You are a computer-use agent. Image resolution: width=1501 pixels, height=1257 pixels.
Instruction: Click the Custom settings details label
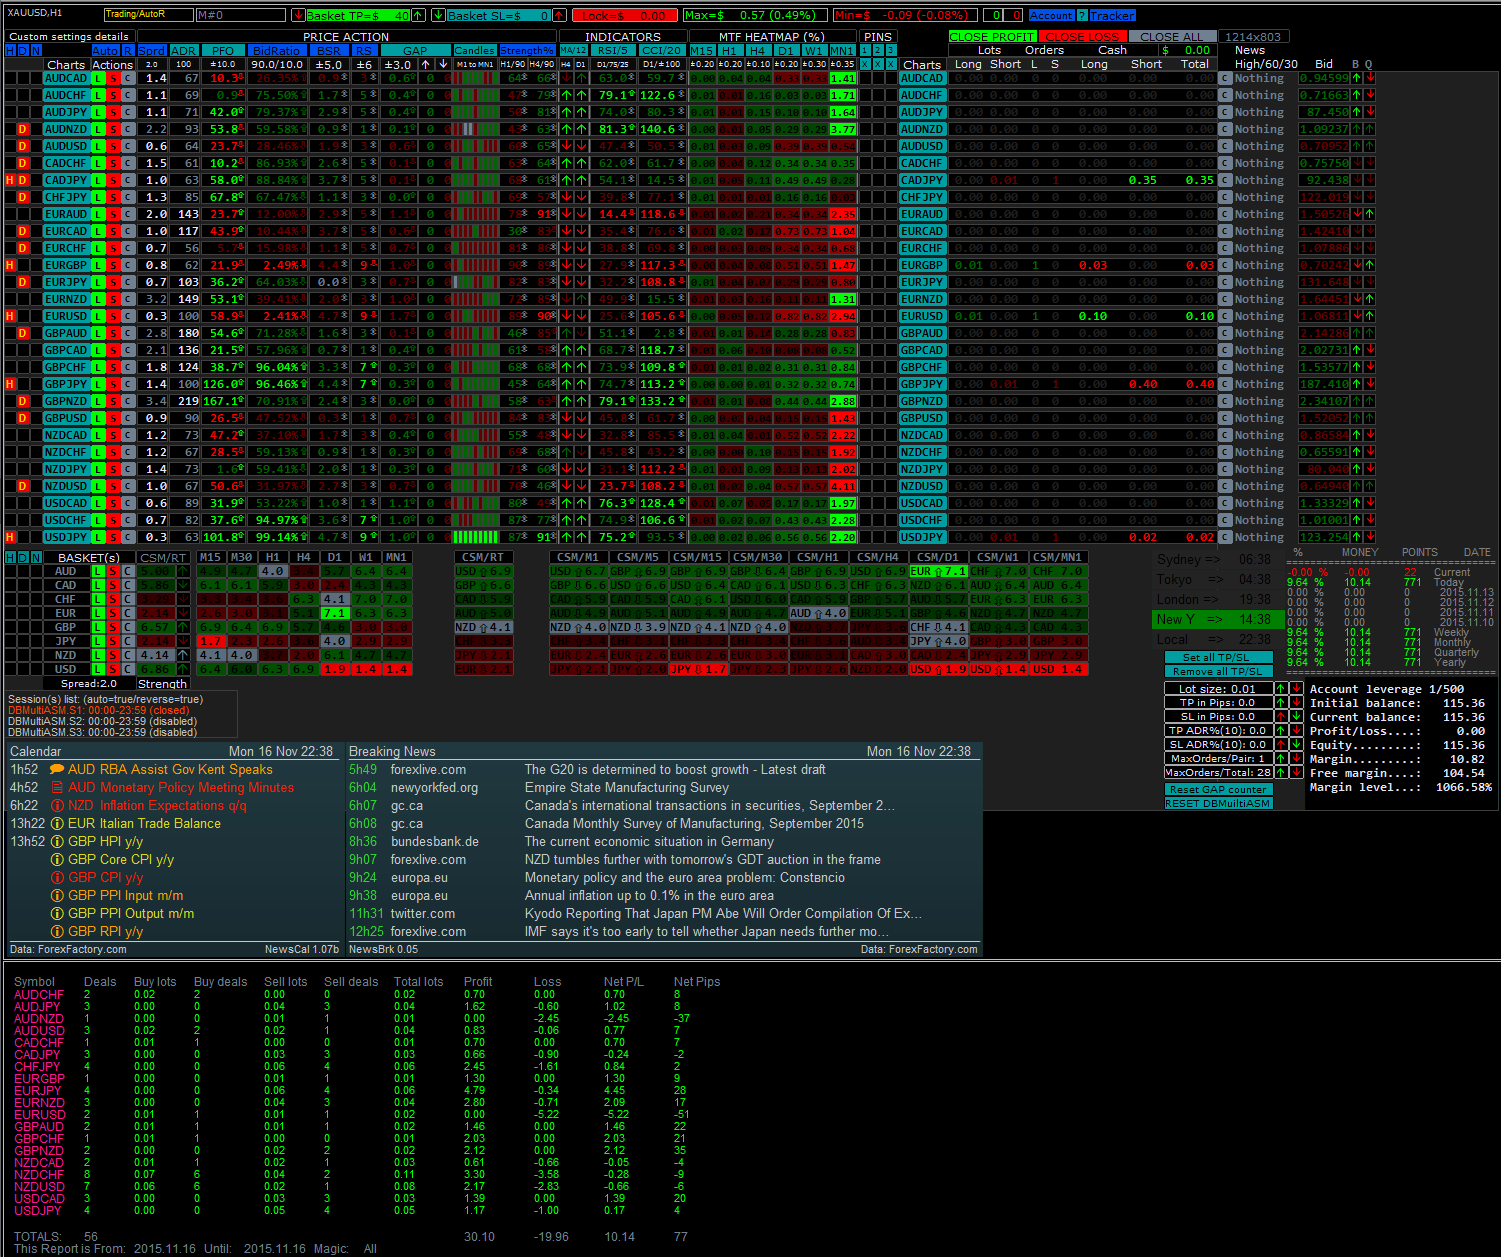[x=69, y=36]
